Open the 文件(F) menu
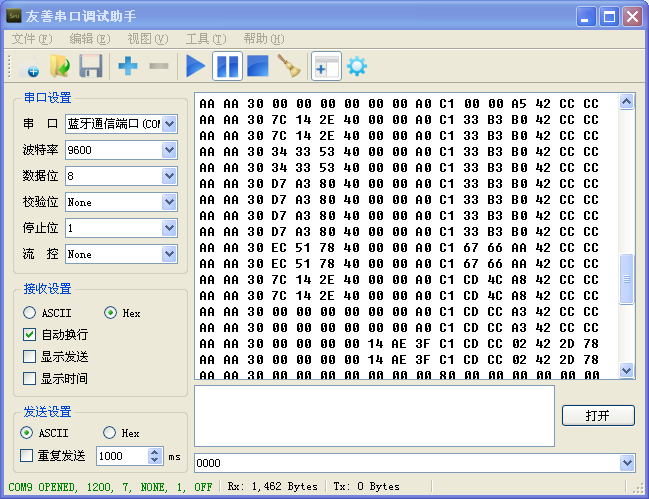 point(31,39)
